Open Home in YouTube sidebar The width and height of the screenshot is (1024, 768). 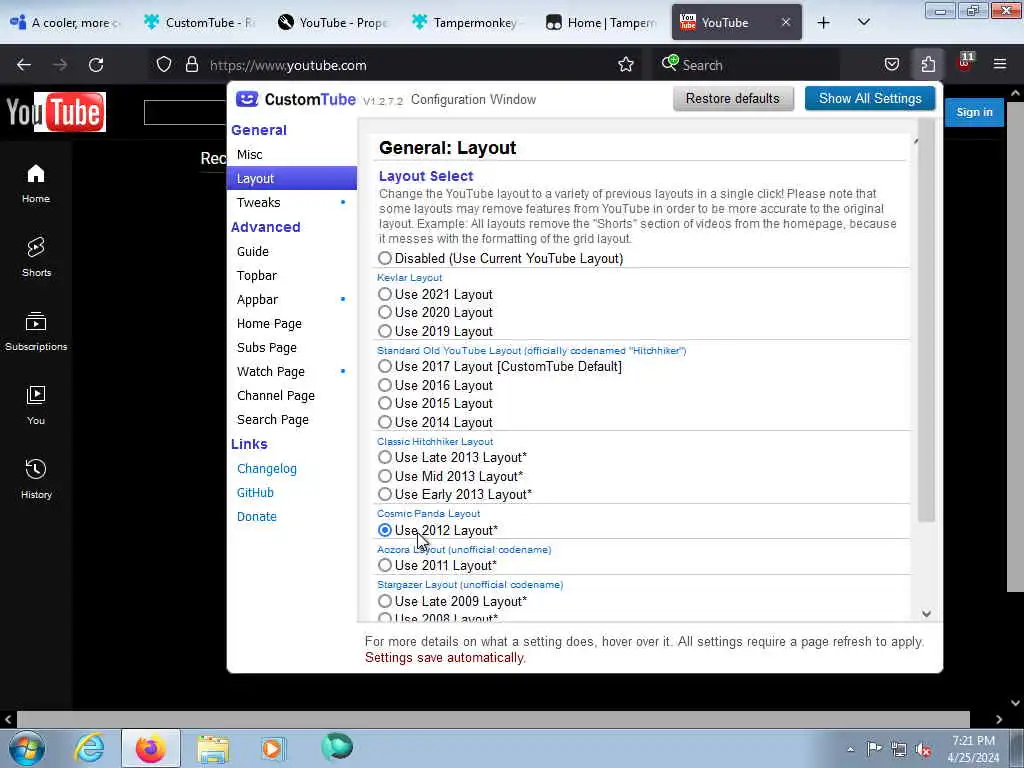[36, 184]
